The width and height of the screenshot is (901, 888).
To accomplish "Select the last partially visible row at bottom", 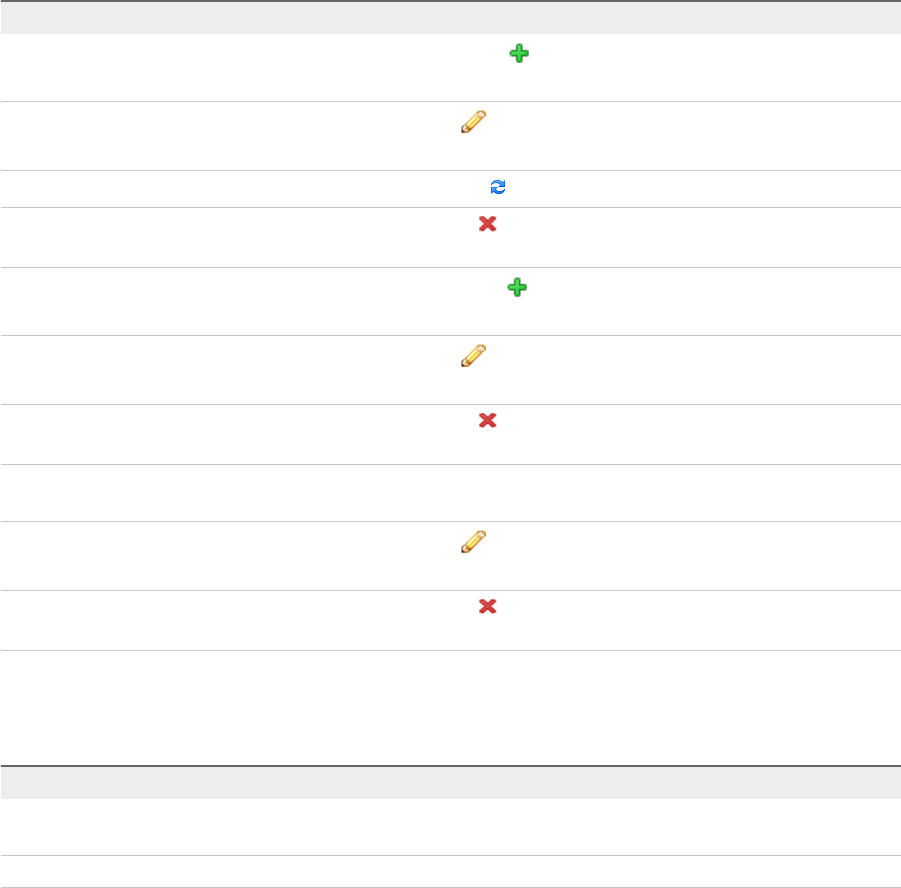I will pos(450,872).
